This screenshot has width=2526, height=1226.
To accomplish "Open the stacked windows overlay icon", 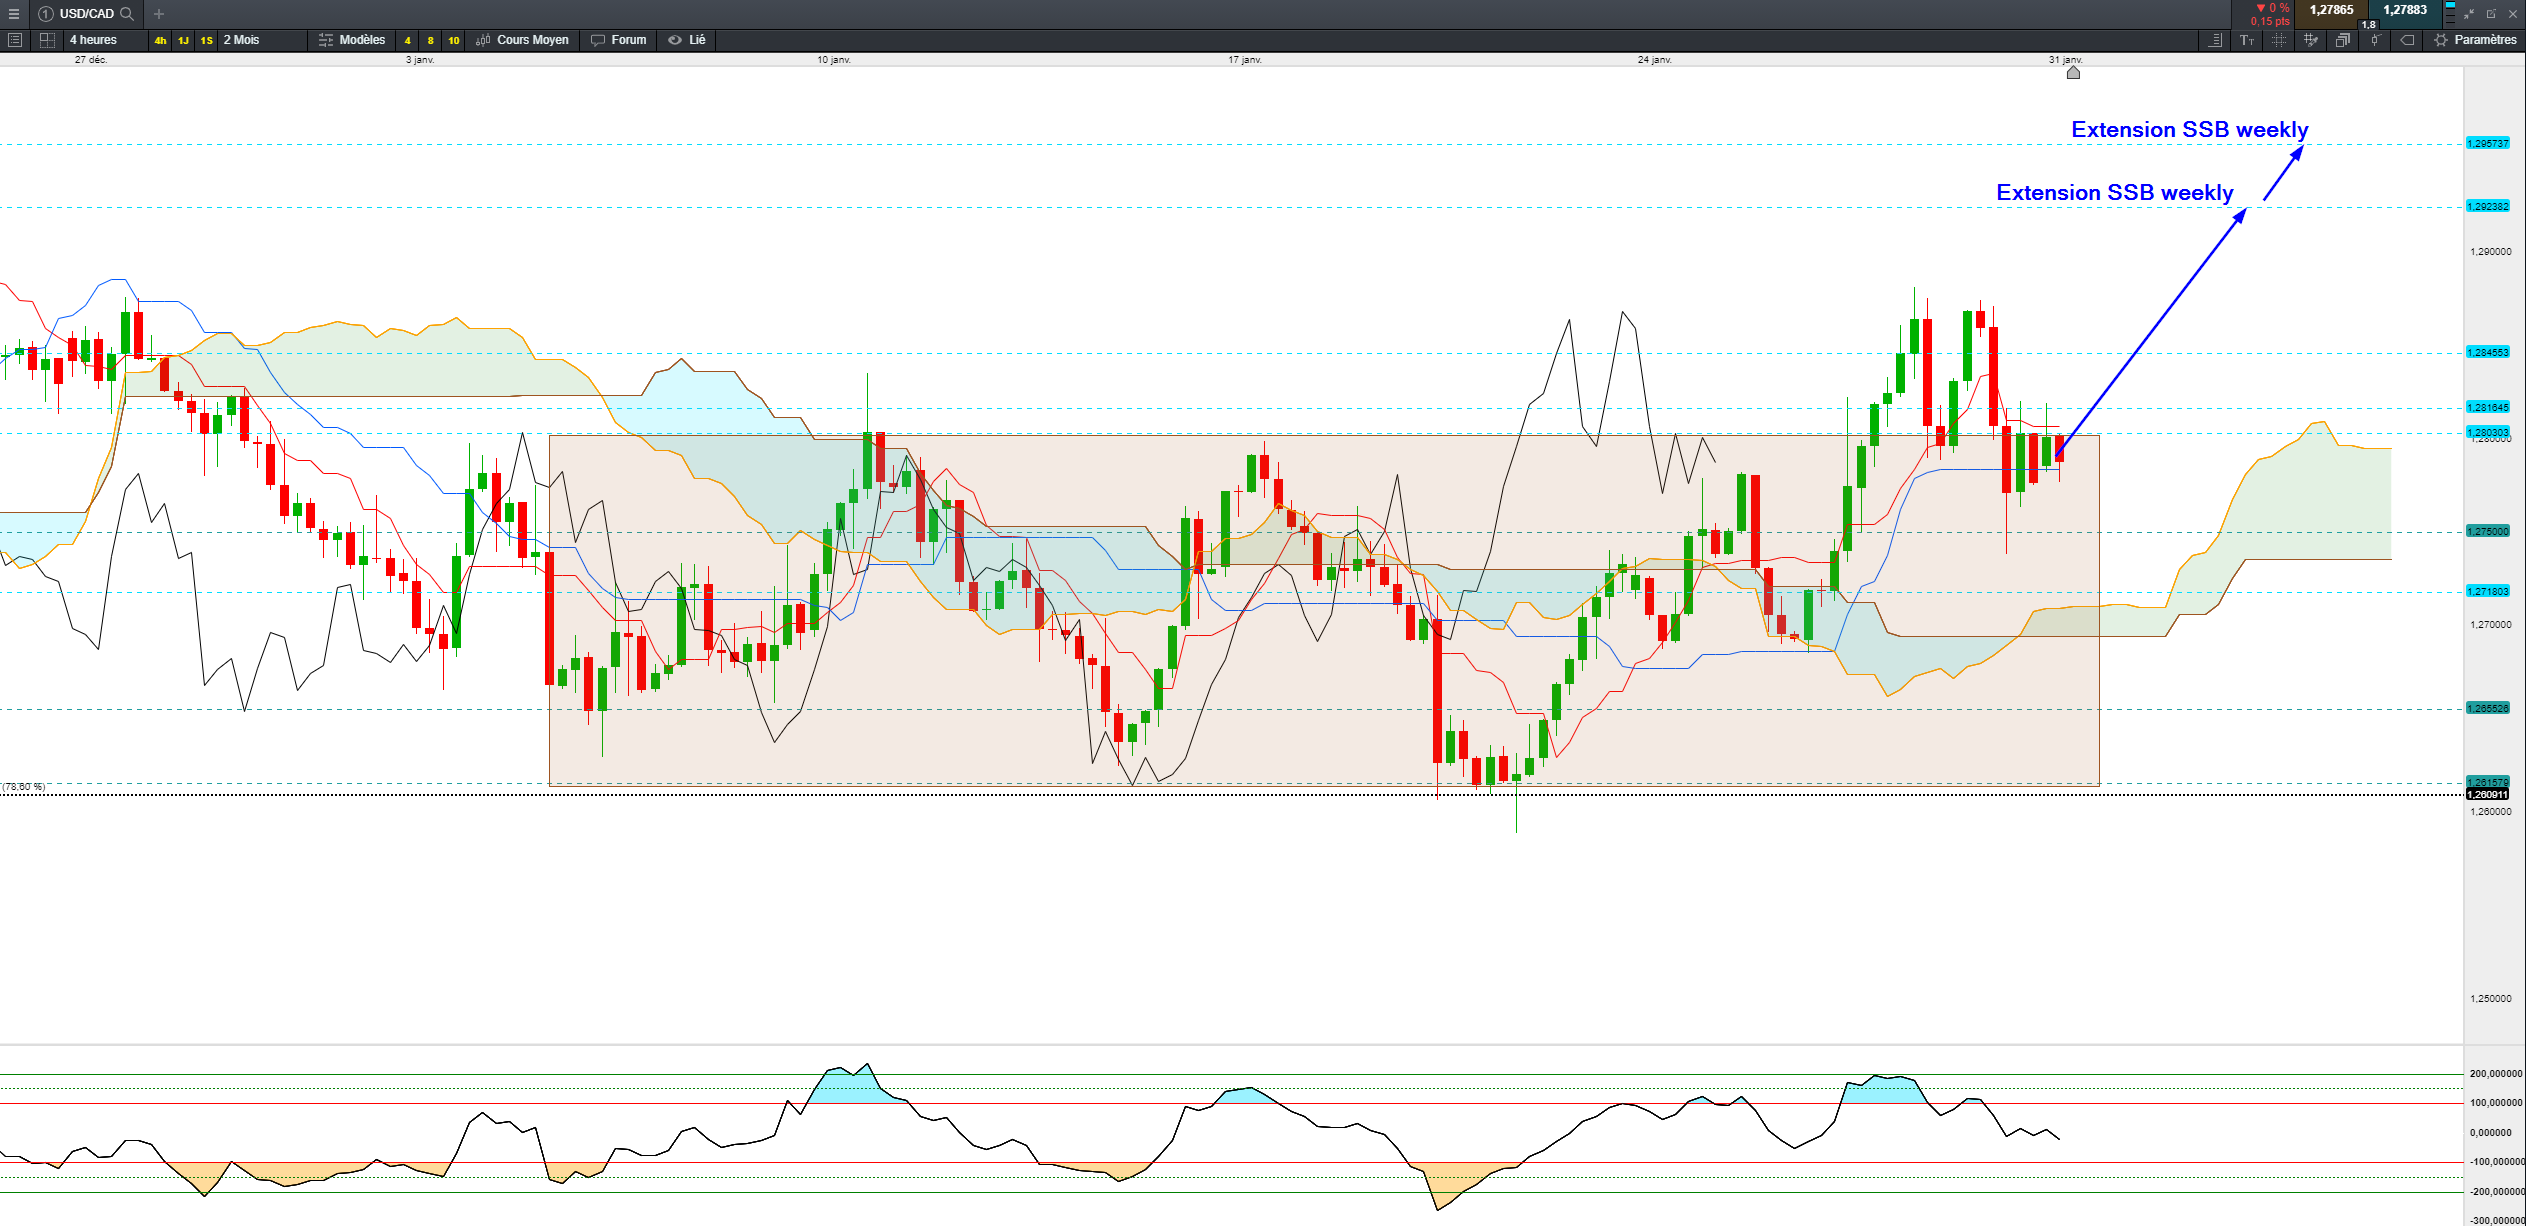I will pos(2342,40).
